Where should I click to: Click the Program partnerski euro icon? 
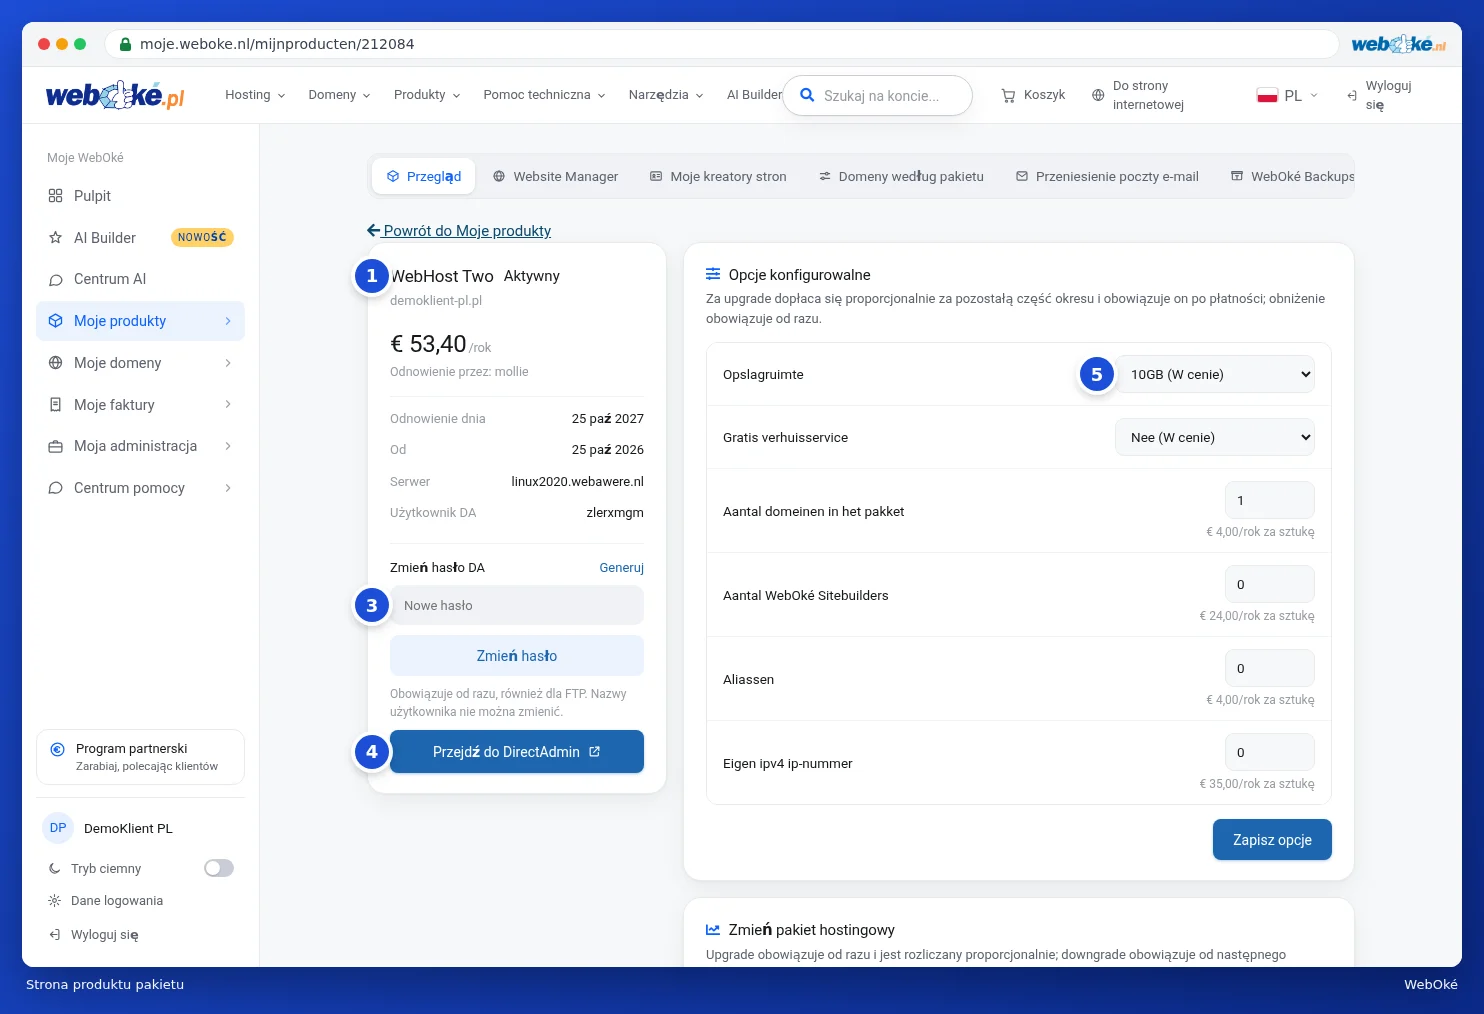[x=57, y=749]
